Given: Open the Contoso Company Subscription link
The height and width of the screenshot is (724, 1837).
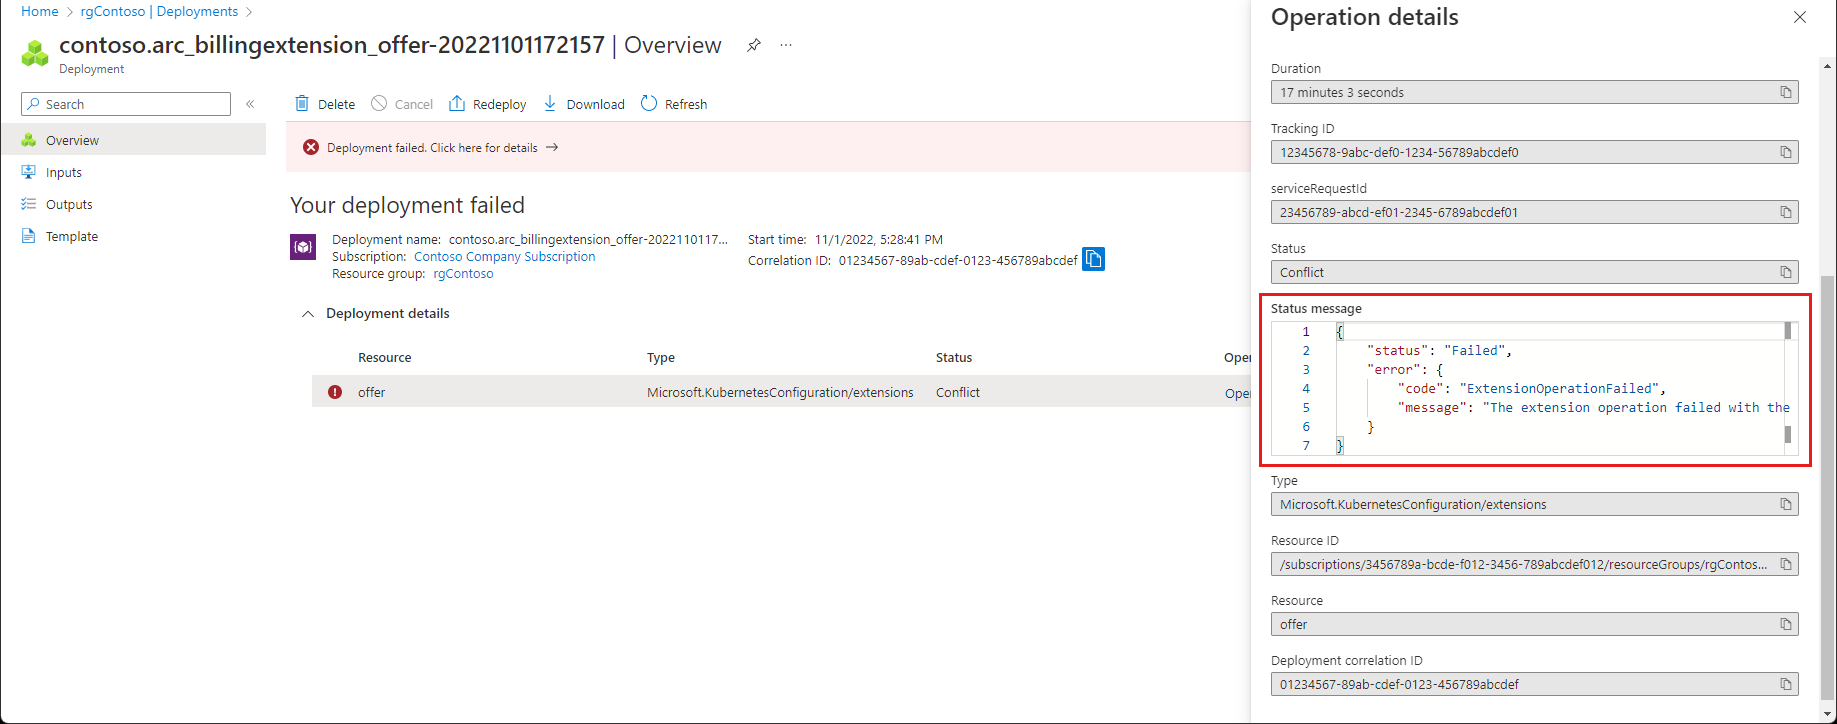Looking at the screenshot, I should click(504, 257).
